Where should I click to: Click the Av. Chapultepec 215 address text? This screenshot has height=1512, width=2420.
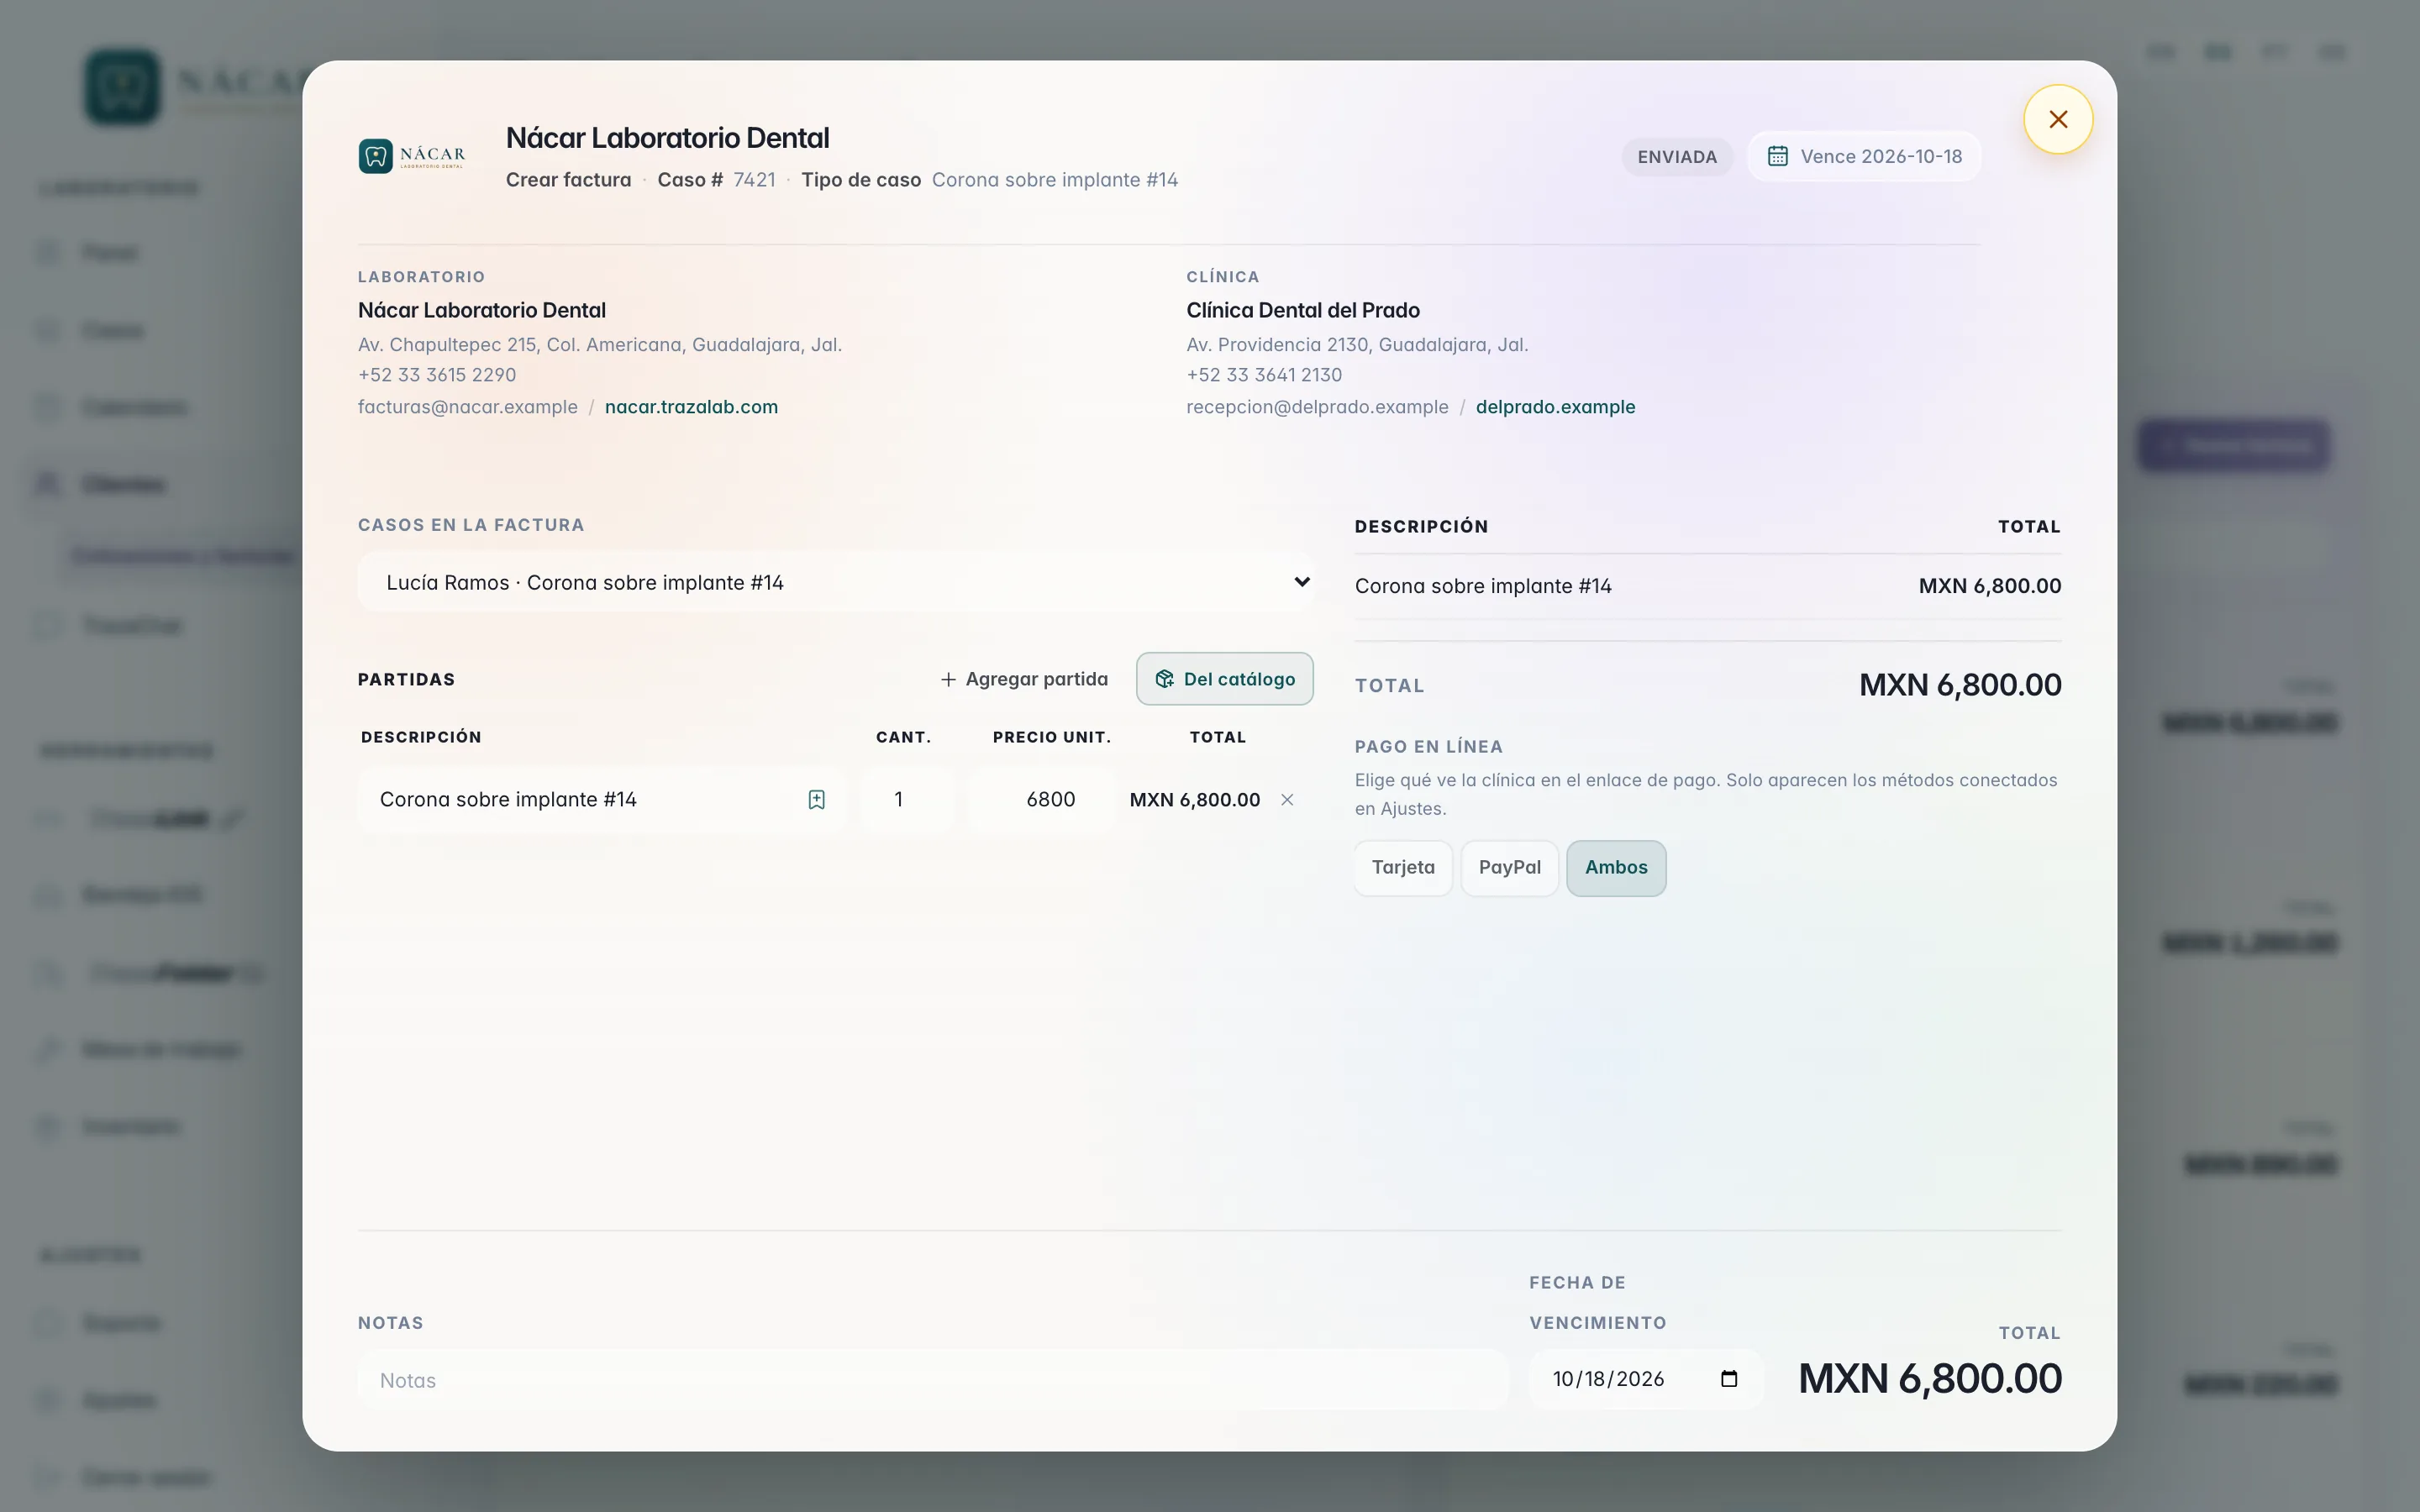click(600, 345)
